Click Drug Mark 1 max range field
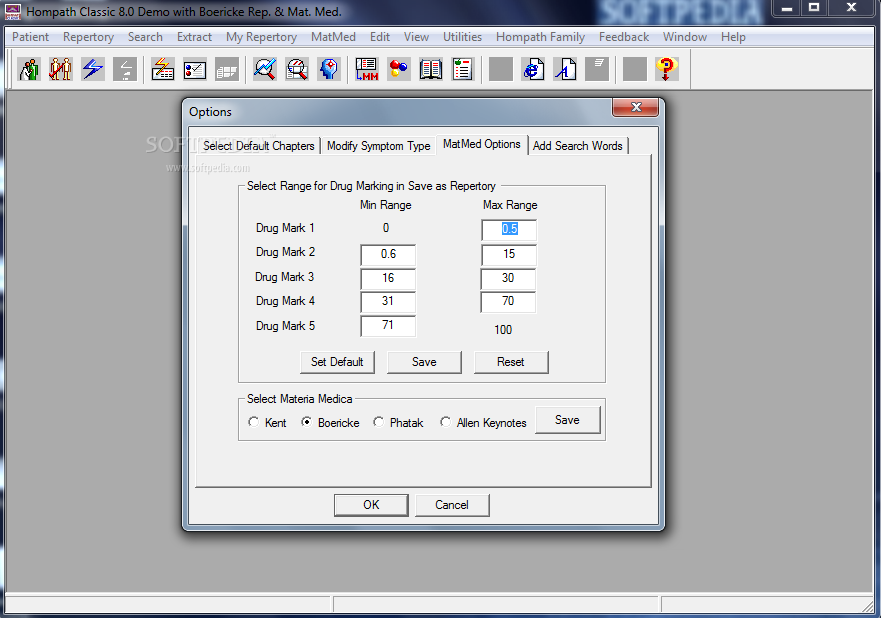This screenshot has height=618, width=881. point(509,230)
